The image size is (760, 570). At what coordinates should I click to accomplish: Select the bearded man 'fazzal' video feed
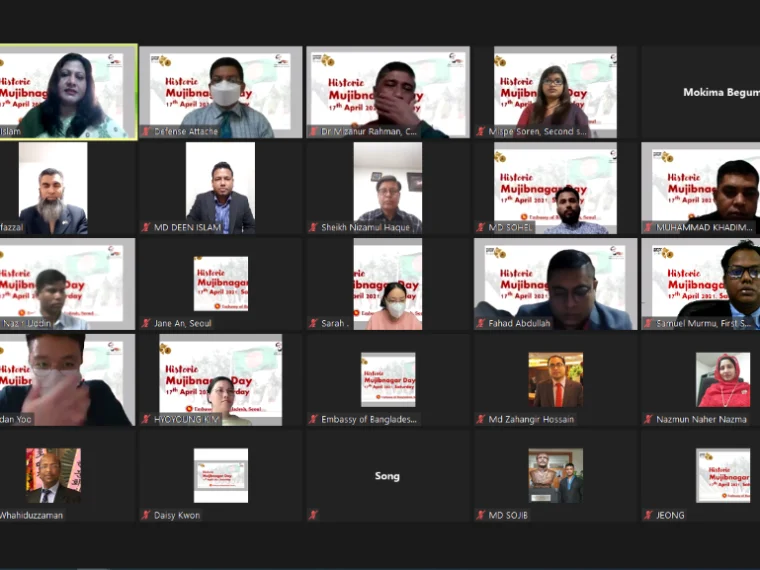[53, 188]
